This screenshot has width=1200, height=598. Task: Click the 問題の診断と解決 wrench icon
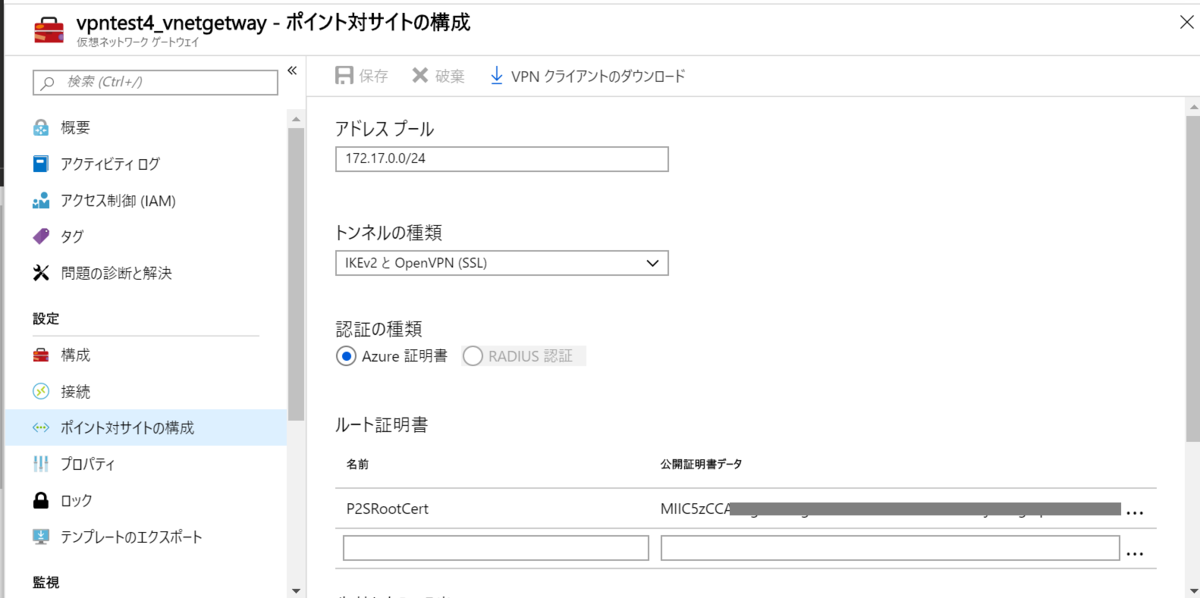pos(41,273)
